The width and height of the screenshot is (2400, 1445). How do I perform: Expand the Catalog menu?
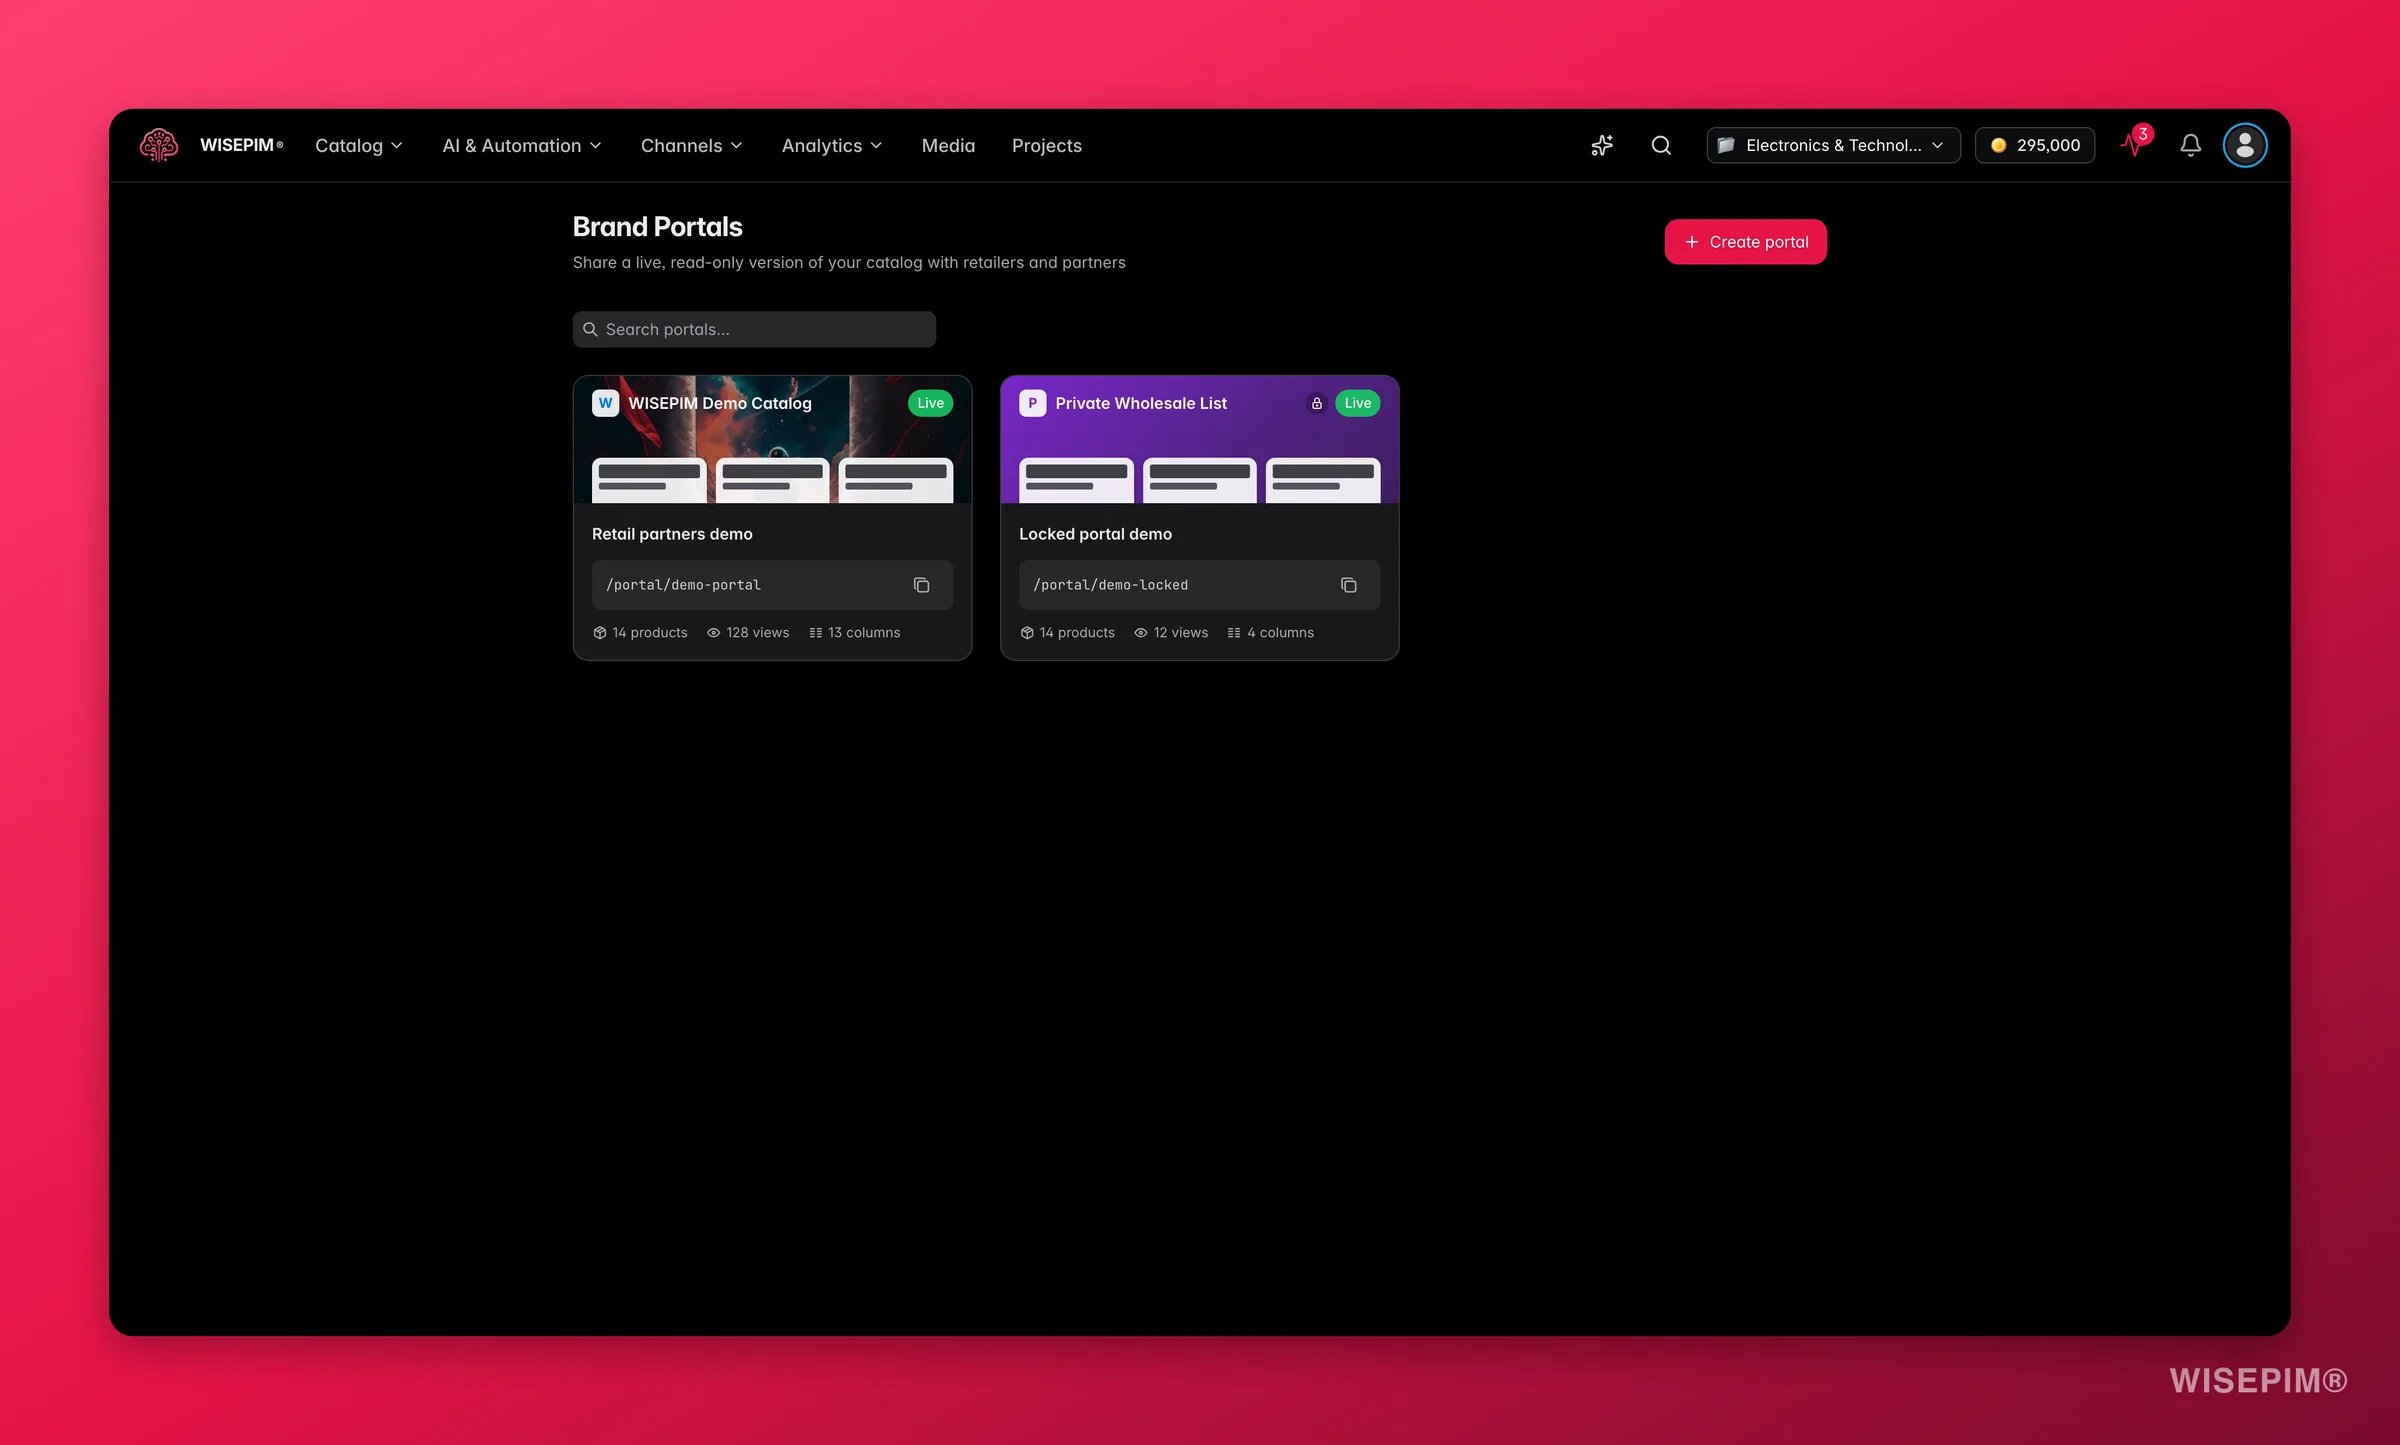(359, 145)
